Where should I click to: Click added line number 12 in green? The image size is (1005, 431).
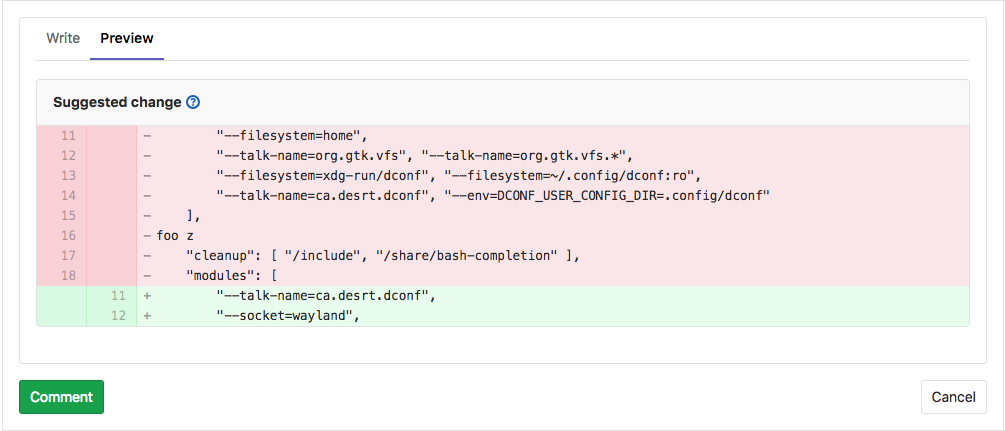pyautogui.click(x=118, y=315)
